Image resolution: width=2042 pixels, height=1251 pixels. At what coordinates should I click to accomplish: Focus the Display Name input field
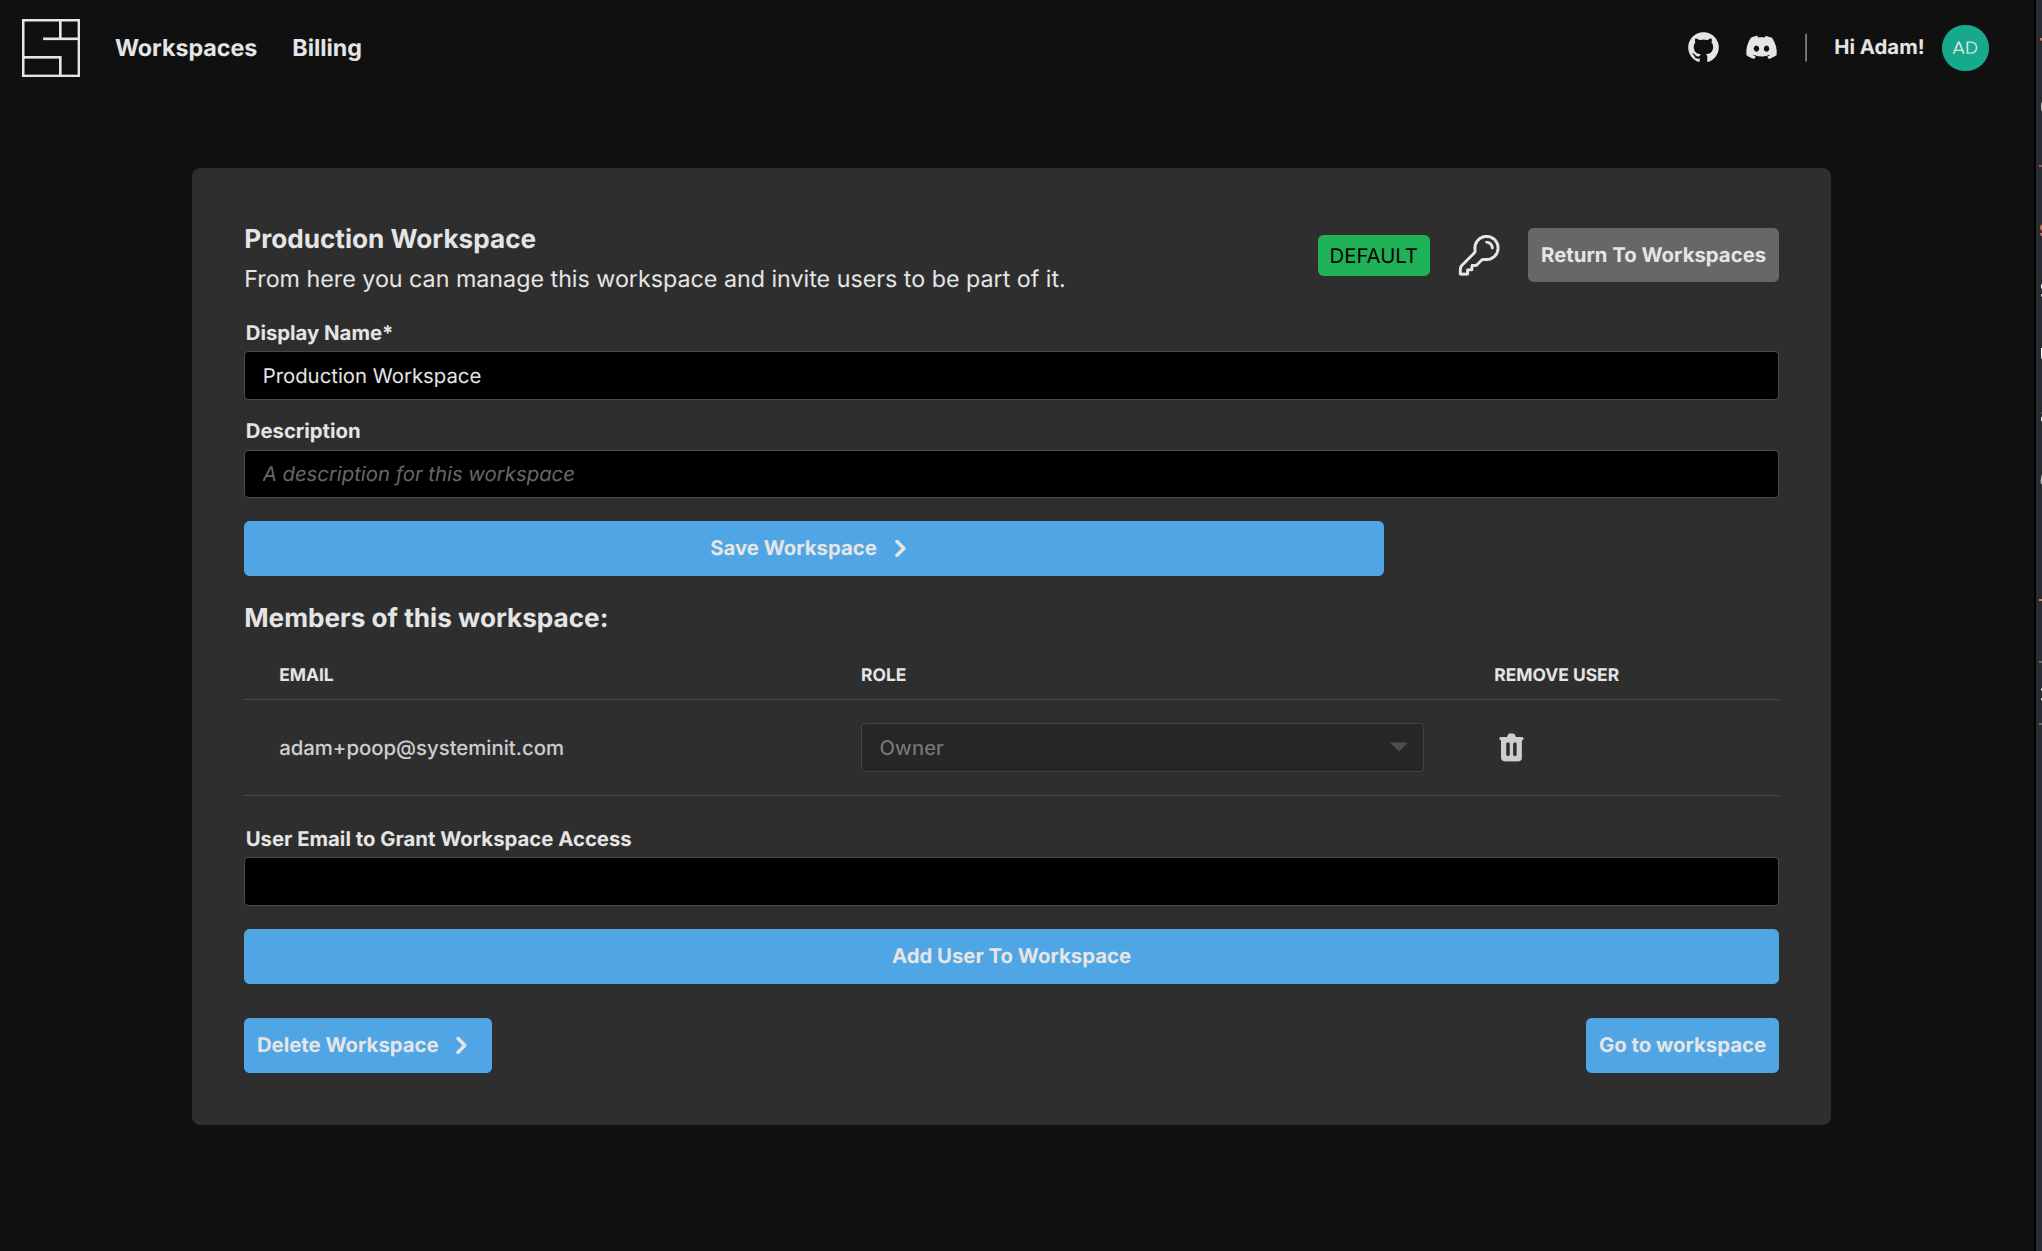pyautogui.click(x=1010, y=376)
